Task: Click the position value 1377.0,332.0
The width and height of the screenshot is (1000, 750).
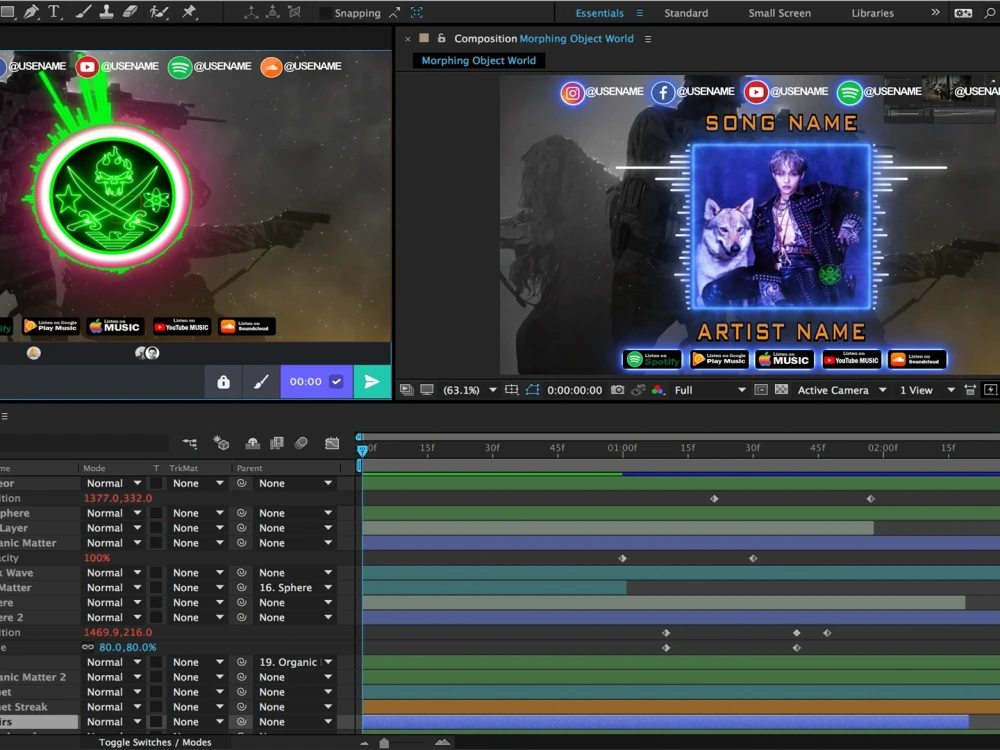Action: pos(118,498)
